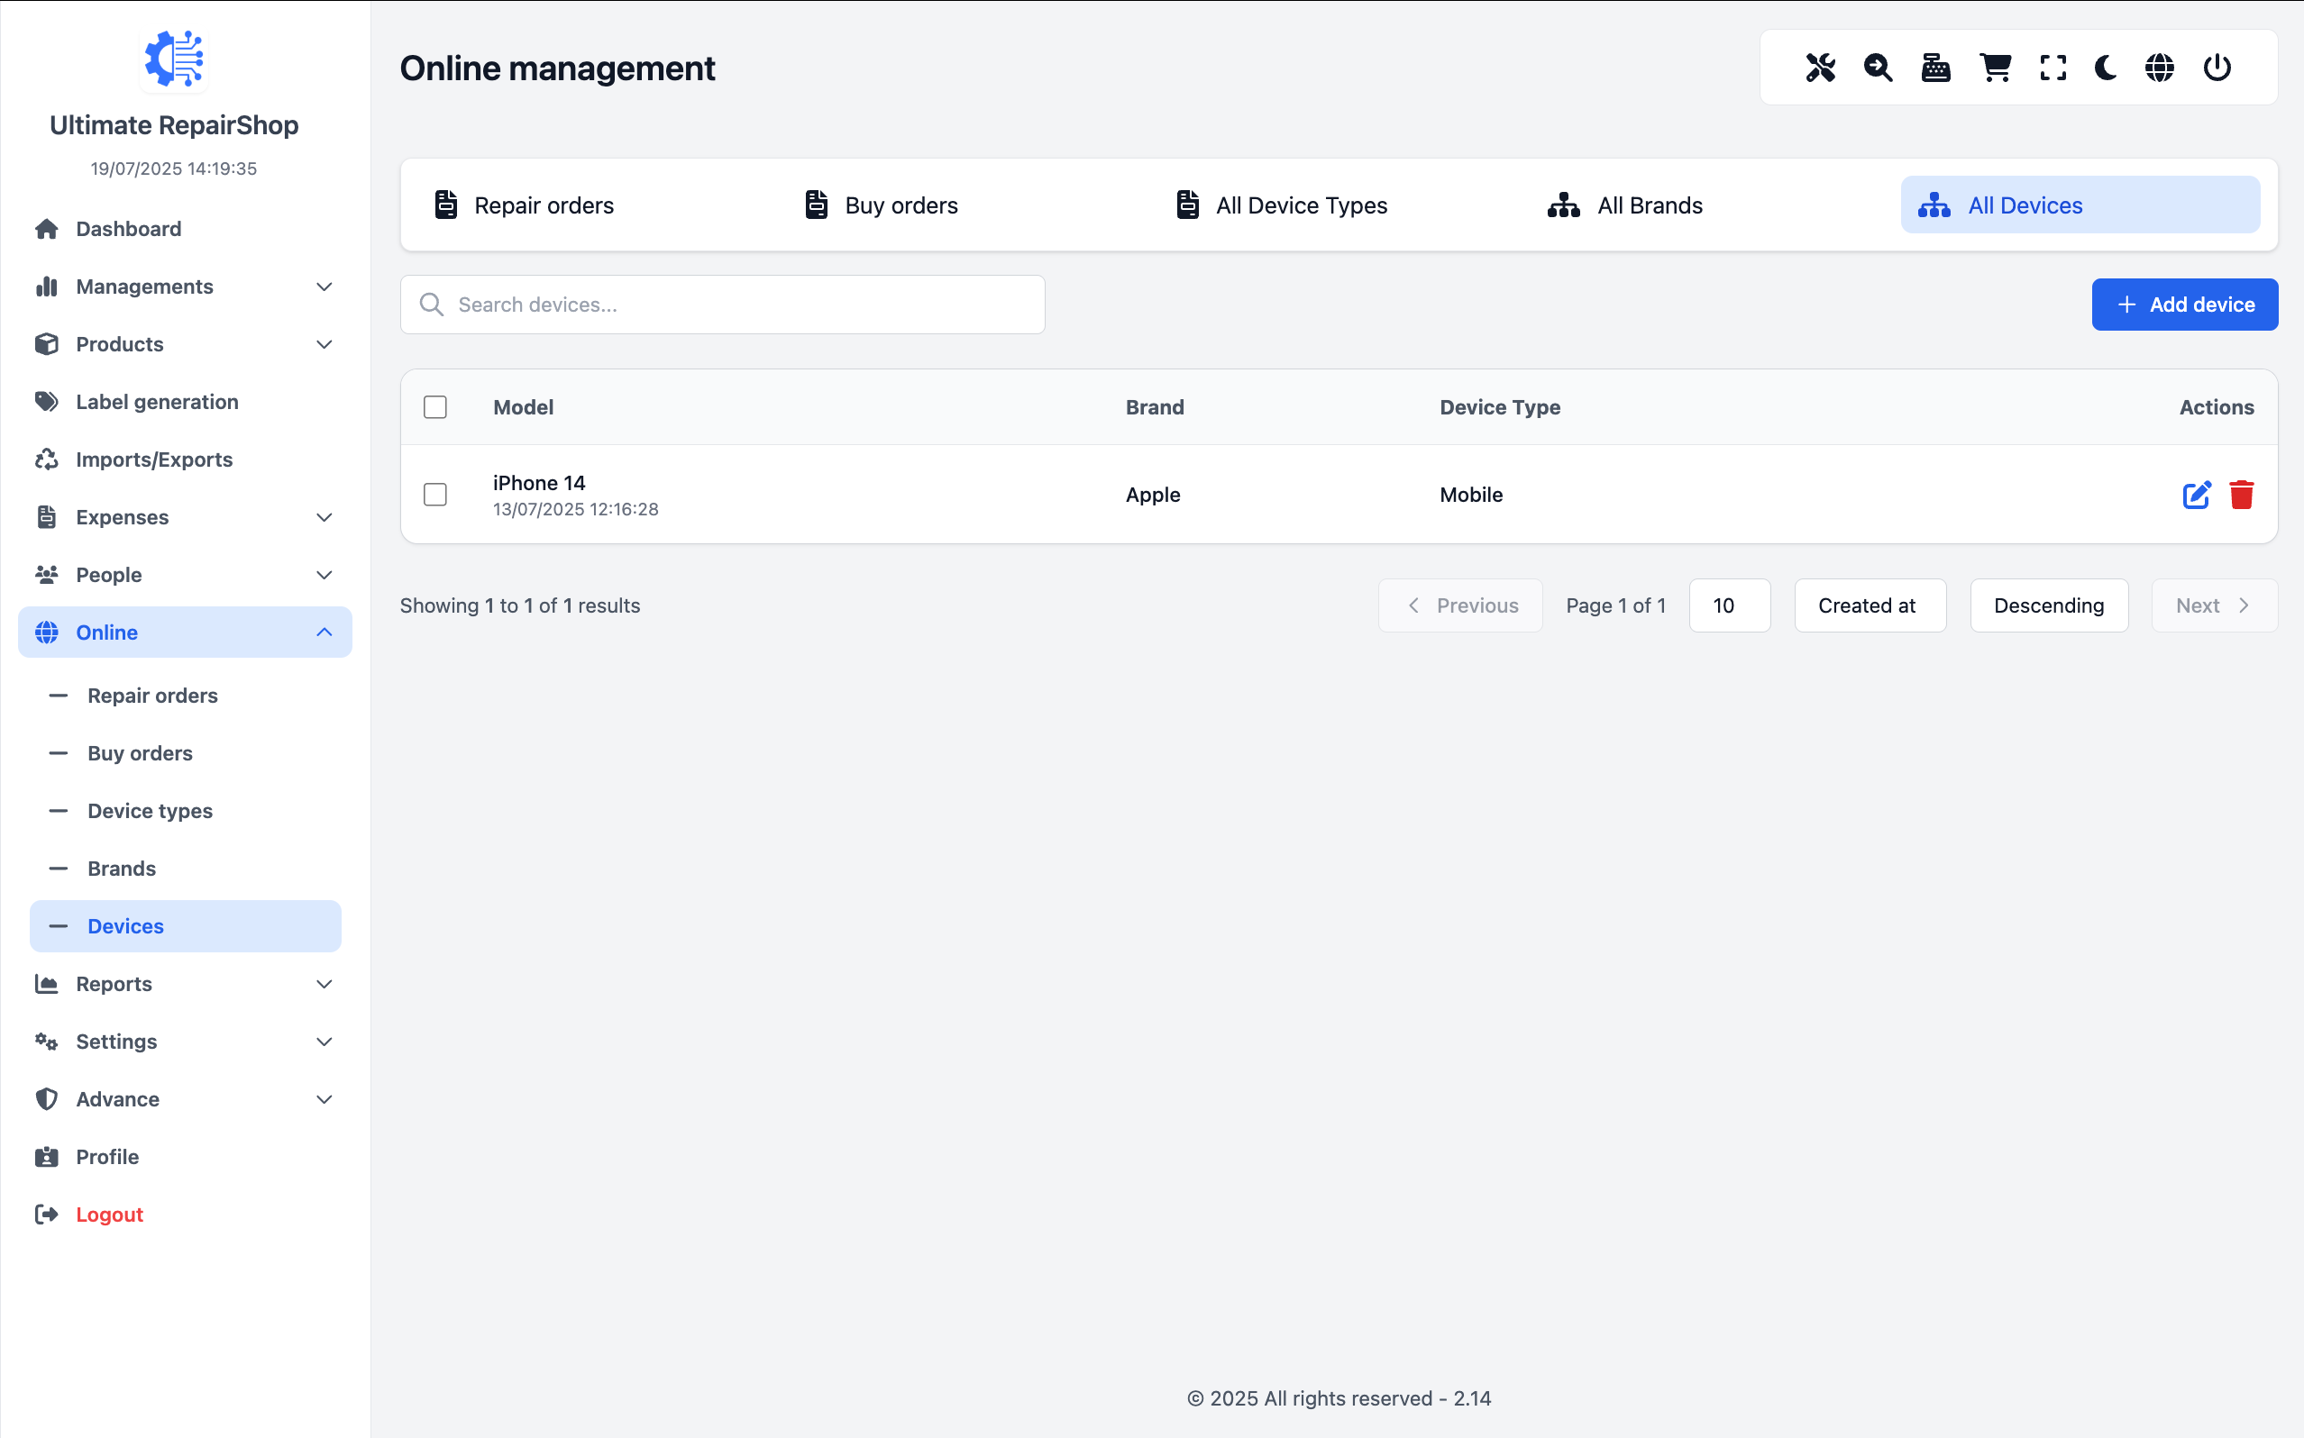The image size is (2304, 1438).
Task: Open the shopping cart icon
Action: click(1995, 68)
